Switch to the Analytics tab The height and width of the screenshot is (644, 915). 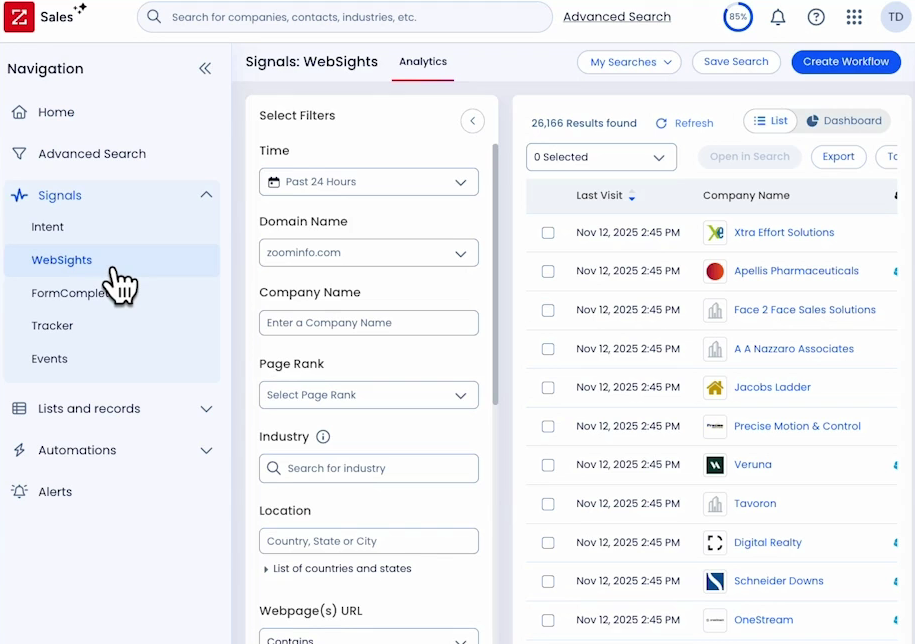pos(423,62)
